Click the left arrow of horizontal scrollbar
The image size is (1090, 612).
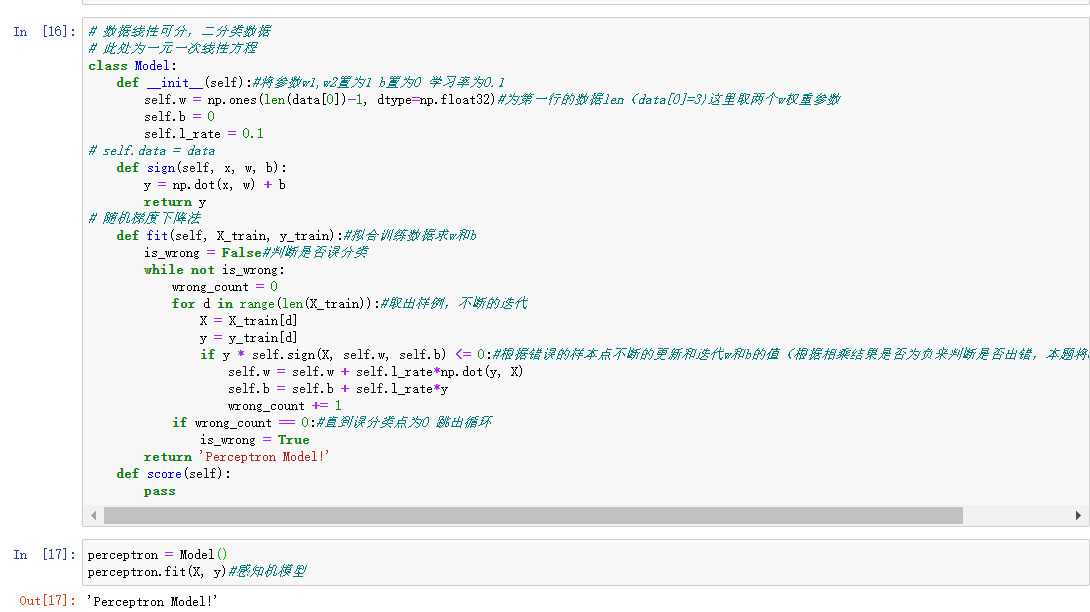point(94,515)
